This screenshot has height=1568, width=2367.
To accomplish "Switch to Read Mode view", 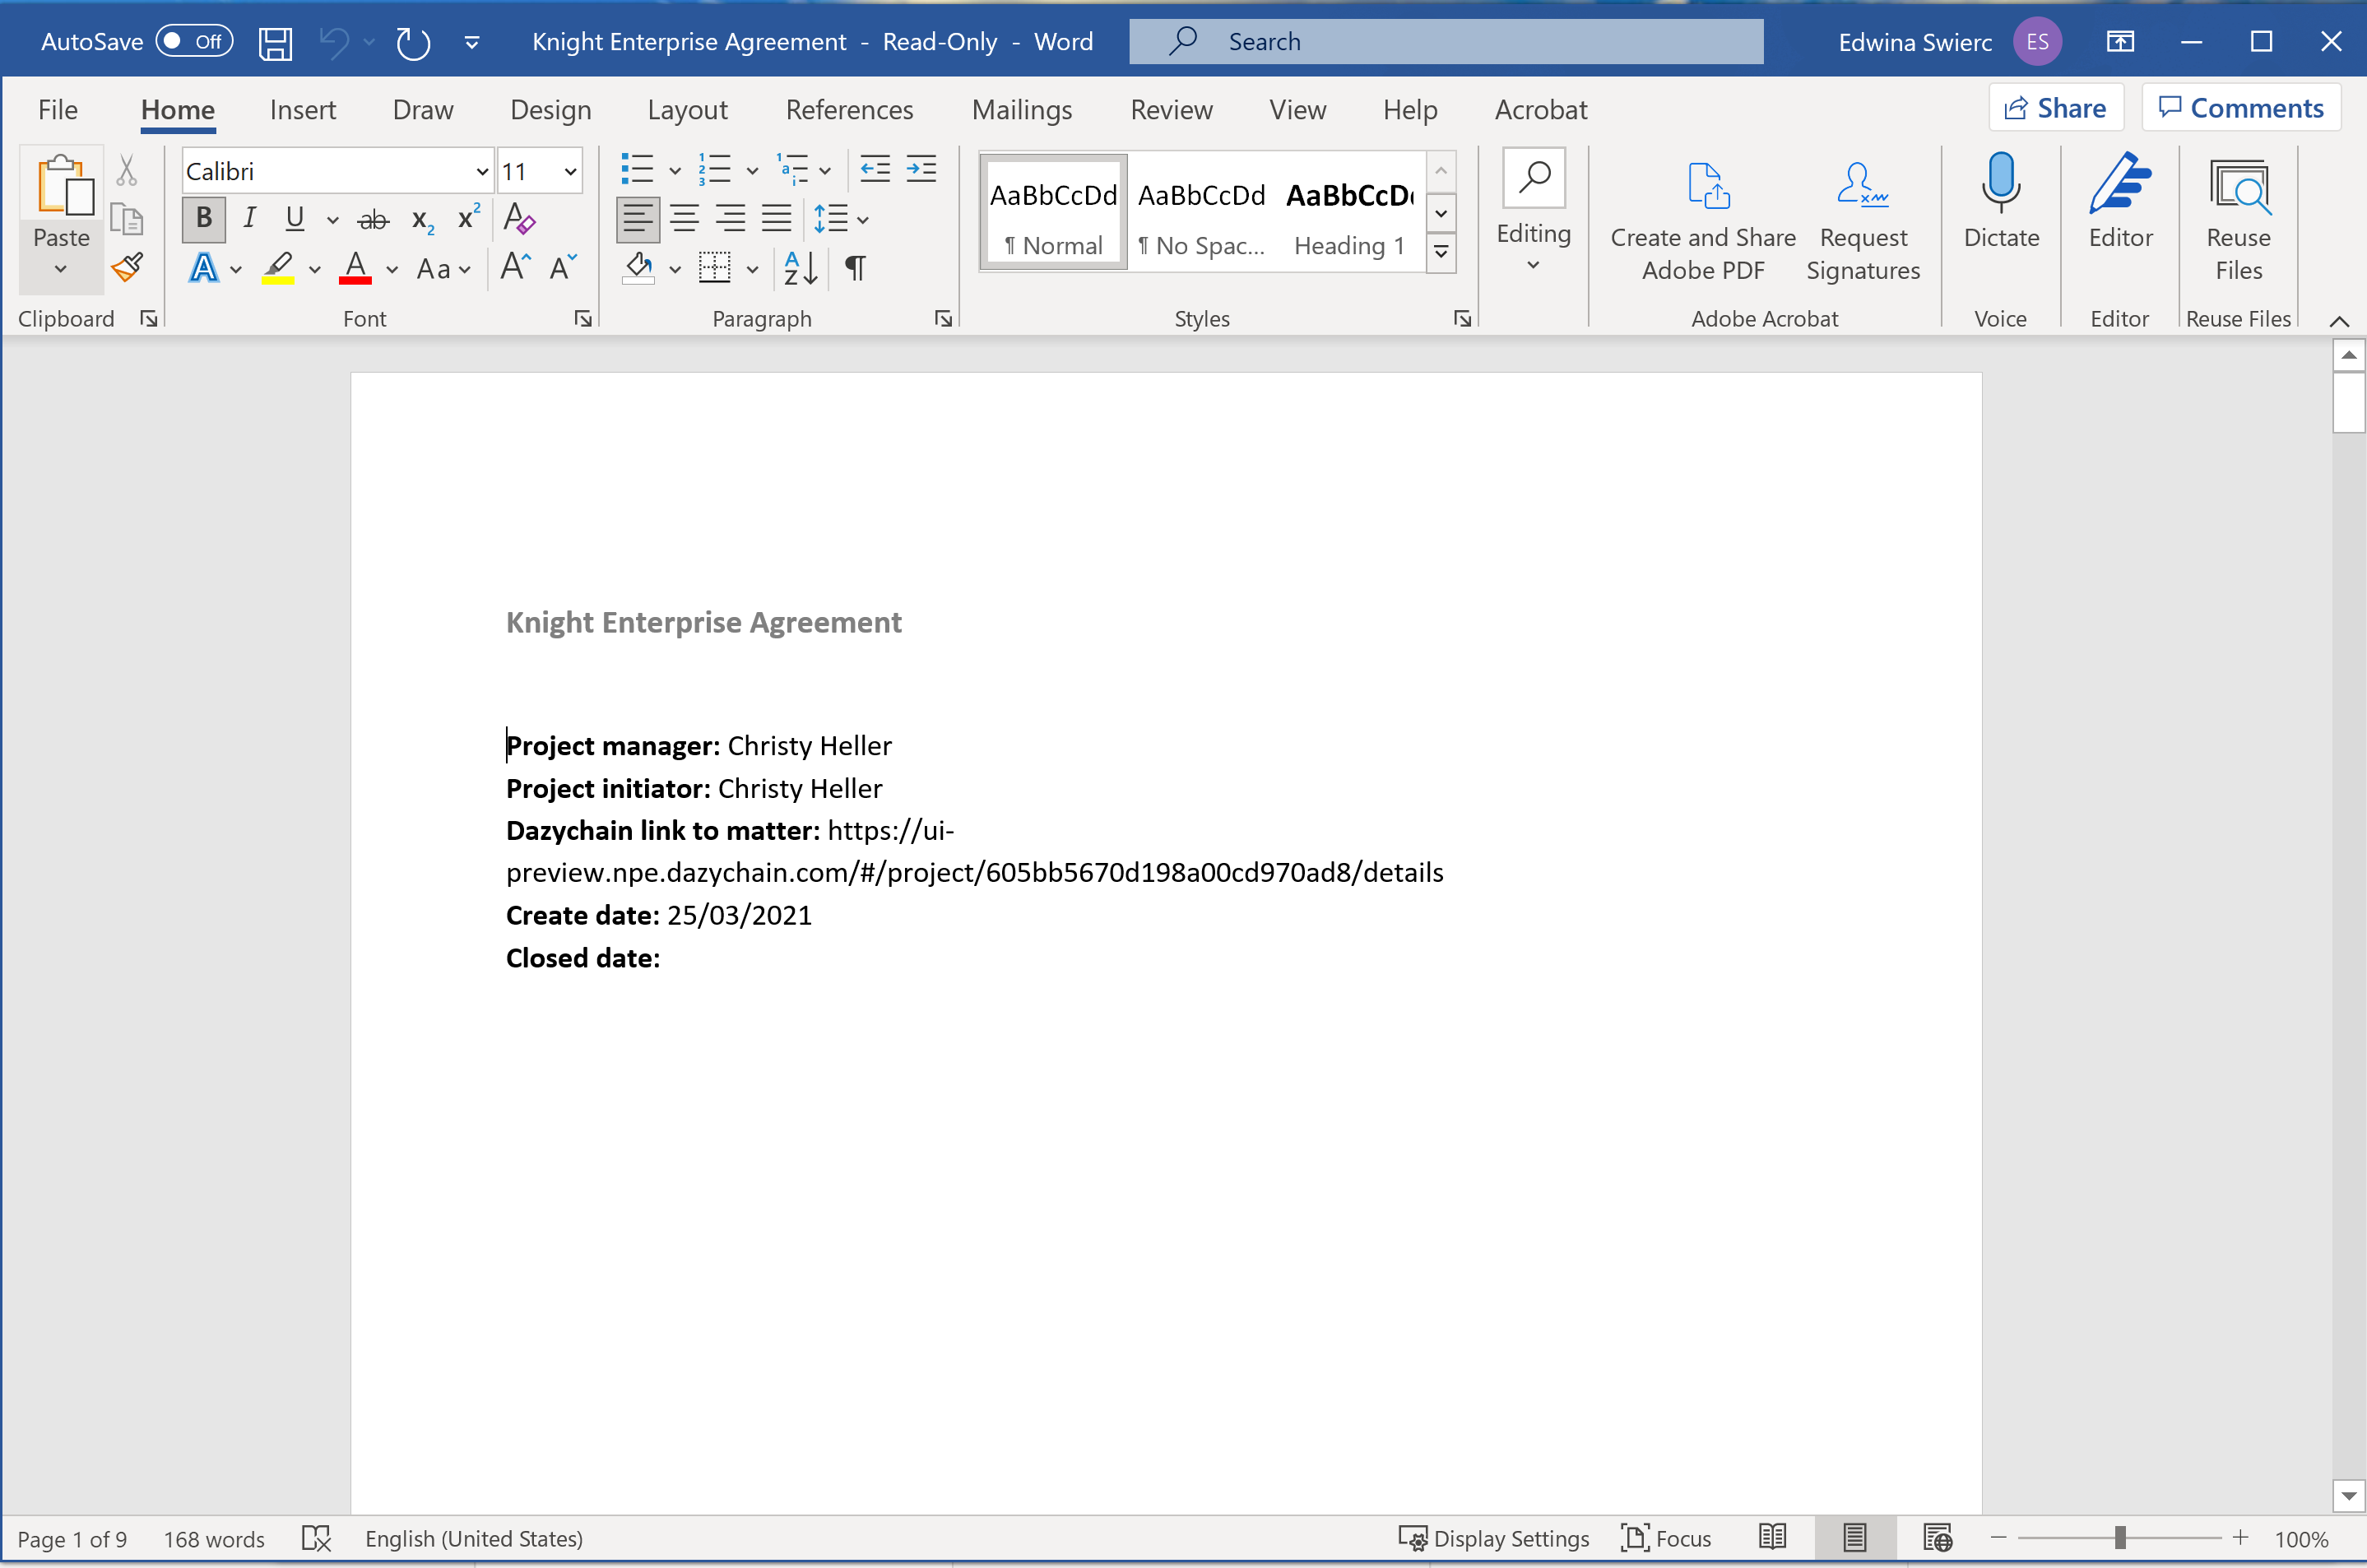I will 1772,1538.
